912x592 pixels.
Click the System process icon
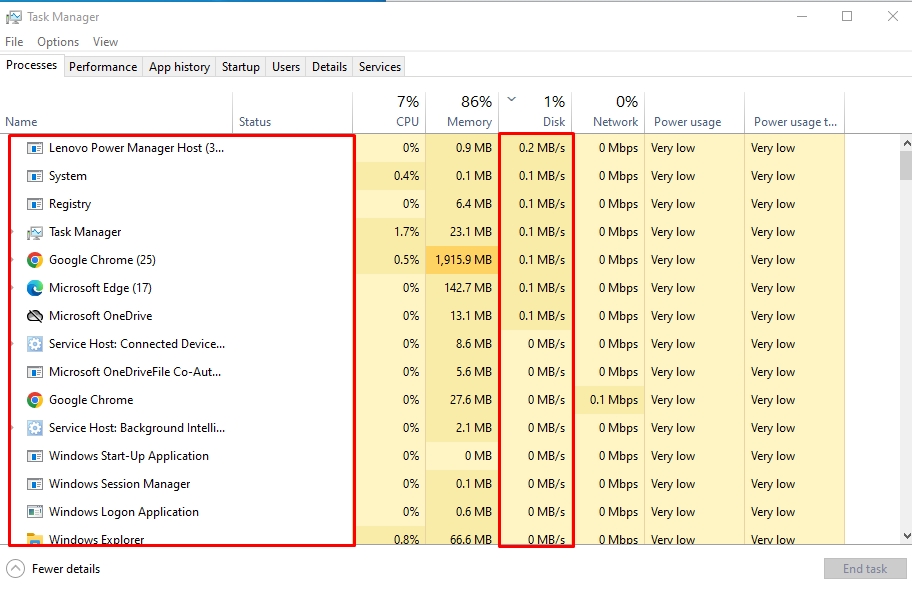[x=35, y=176]
